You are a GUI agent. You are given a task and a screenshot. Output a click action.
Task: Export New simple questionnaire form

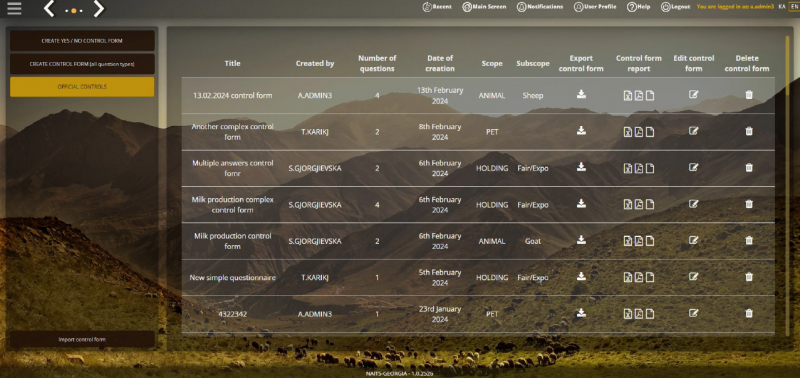coord(581,276)
